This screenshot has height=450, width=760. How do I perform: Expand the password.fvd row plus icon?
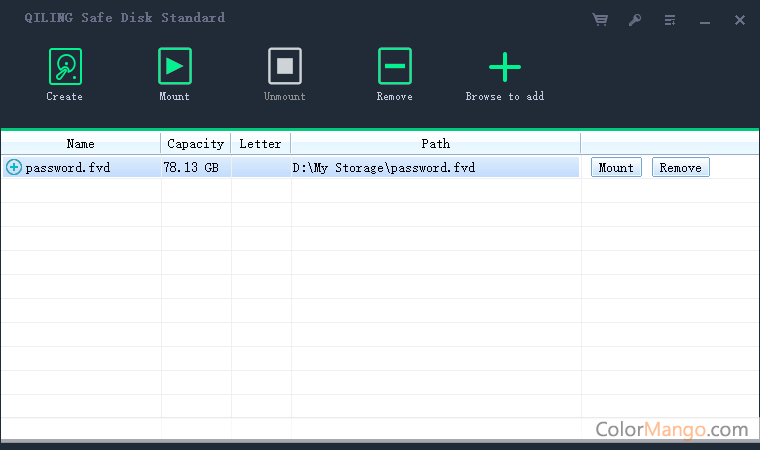tap(14, 167)
